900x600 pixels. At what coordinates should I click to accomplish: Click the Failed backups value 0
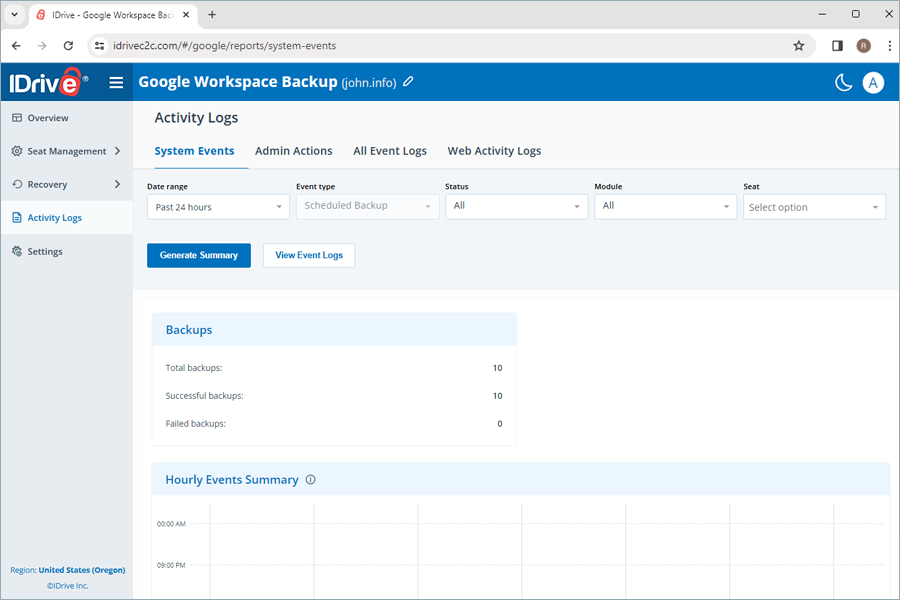500,424
